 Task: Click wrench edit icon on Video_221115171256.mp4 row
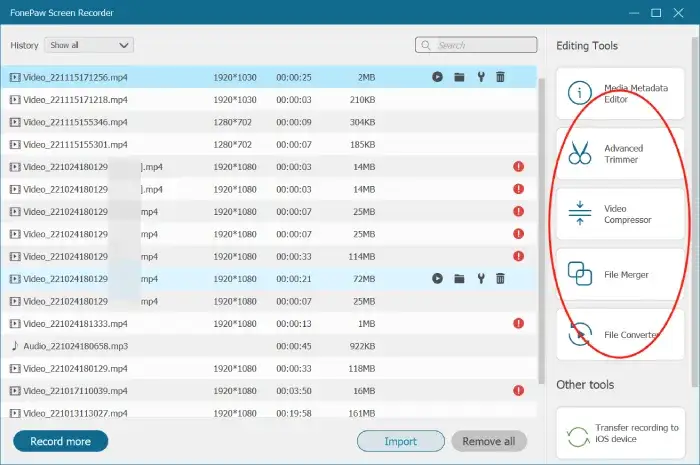click(x=480, y=77)
